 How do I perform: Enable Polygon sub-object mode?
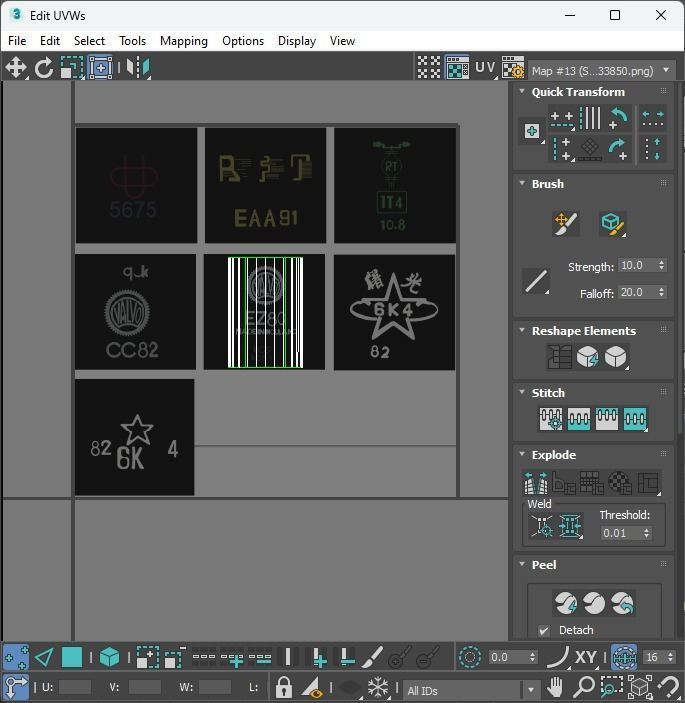pos(72,658)
